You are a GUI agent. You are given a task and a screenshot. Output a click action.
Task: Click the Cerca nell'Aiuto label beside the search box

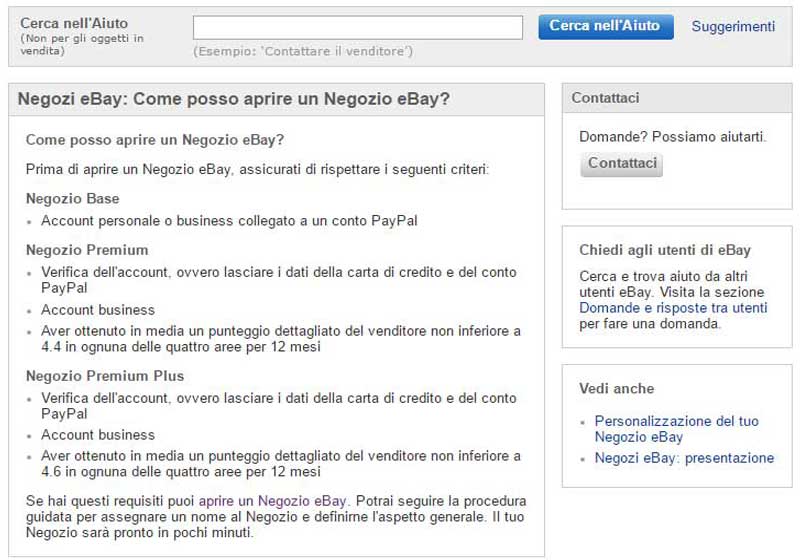tap(74, 23)
